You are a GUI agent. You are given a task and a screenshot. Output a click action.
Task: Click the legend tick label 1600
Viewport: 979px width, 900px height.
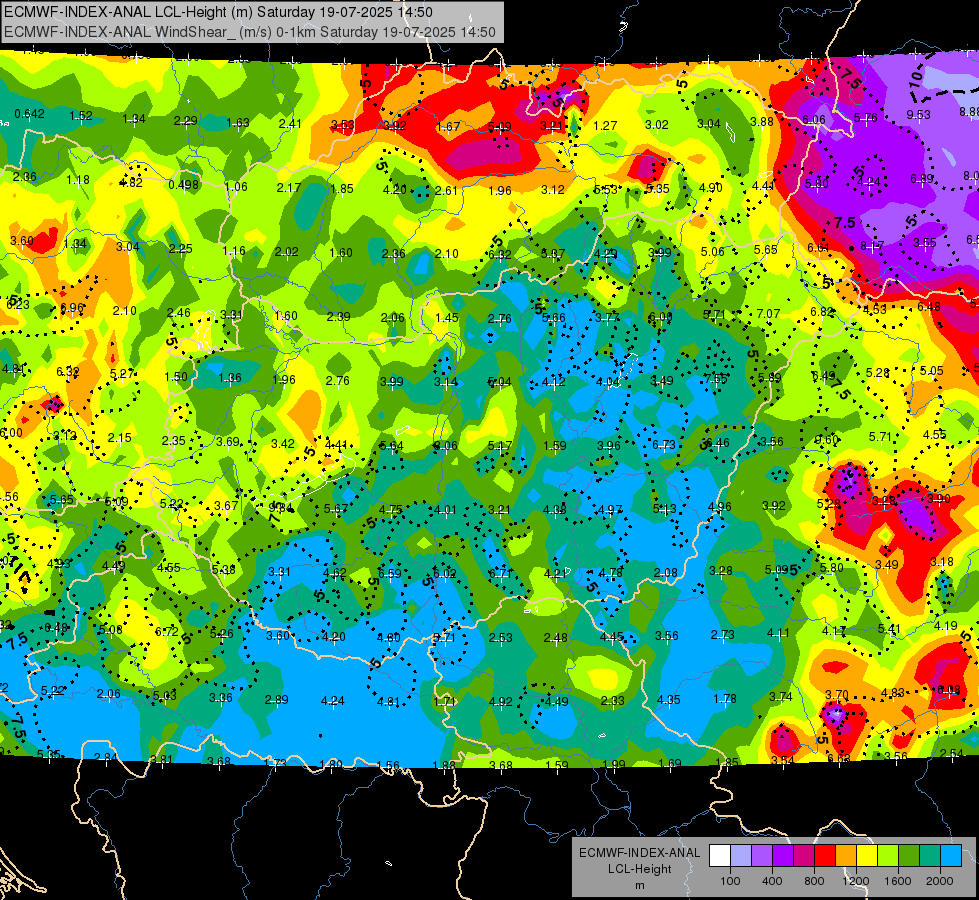click(x=898, y=881)
